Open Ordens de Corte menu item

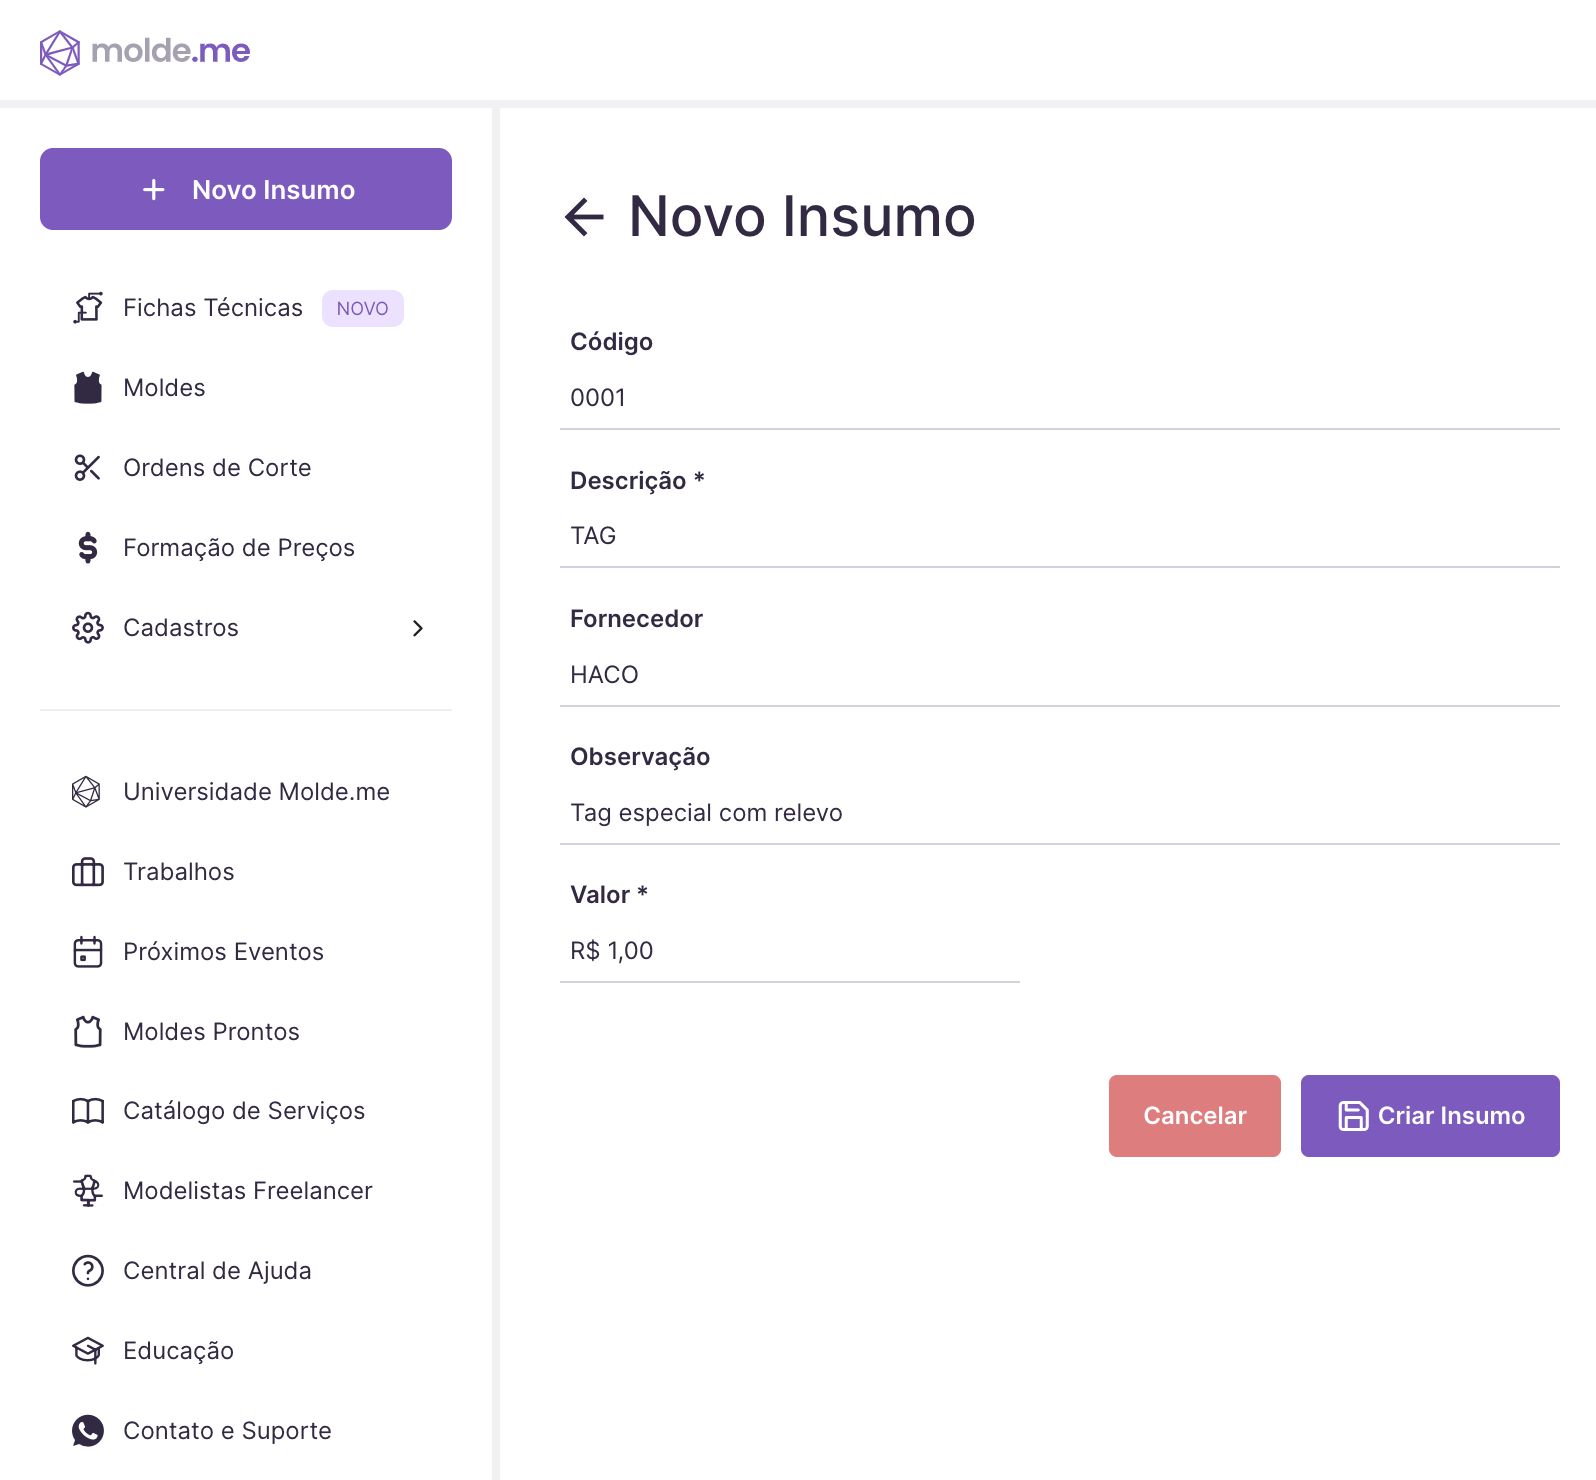coord(246,468)
